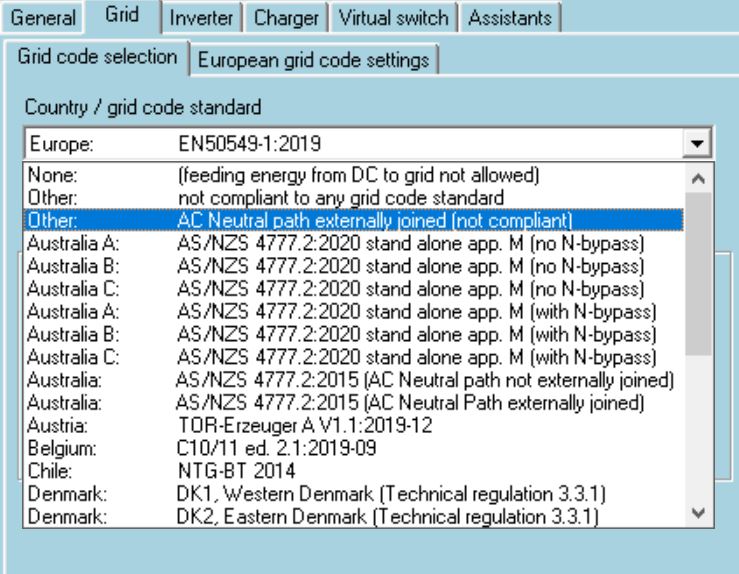
Task: Choose Denmark DK2, Eastern Denmark
Action: click(x=353, y=517)
